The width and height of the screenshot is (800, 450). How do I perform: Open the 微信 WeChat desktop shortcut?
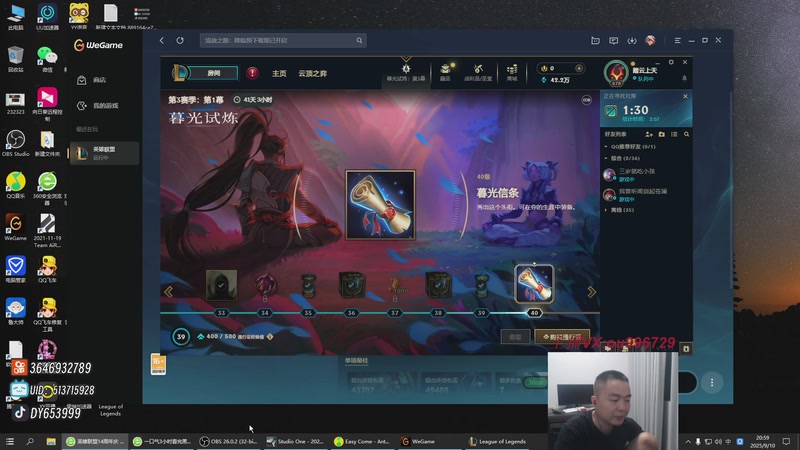click(x=47, y=59)
